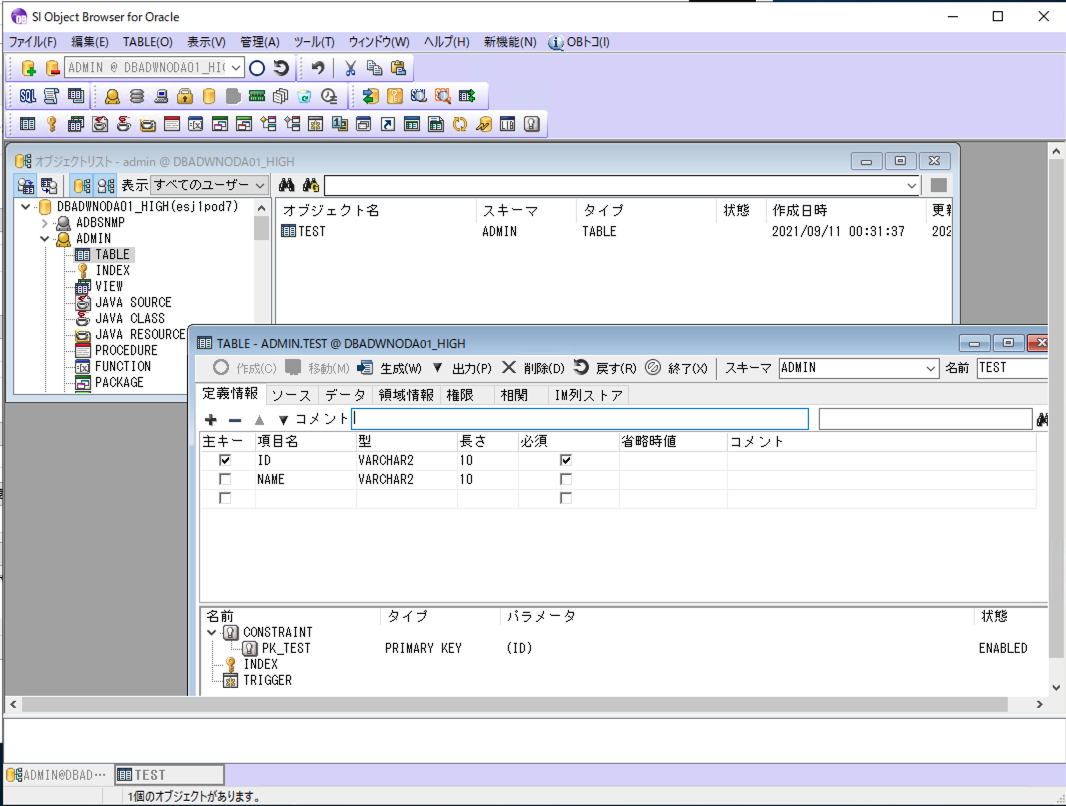This screenshot has height=806, width=1066.
Task: Click the plus icon to add a column
Action: coord(210,419)
